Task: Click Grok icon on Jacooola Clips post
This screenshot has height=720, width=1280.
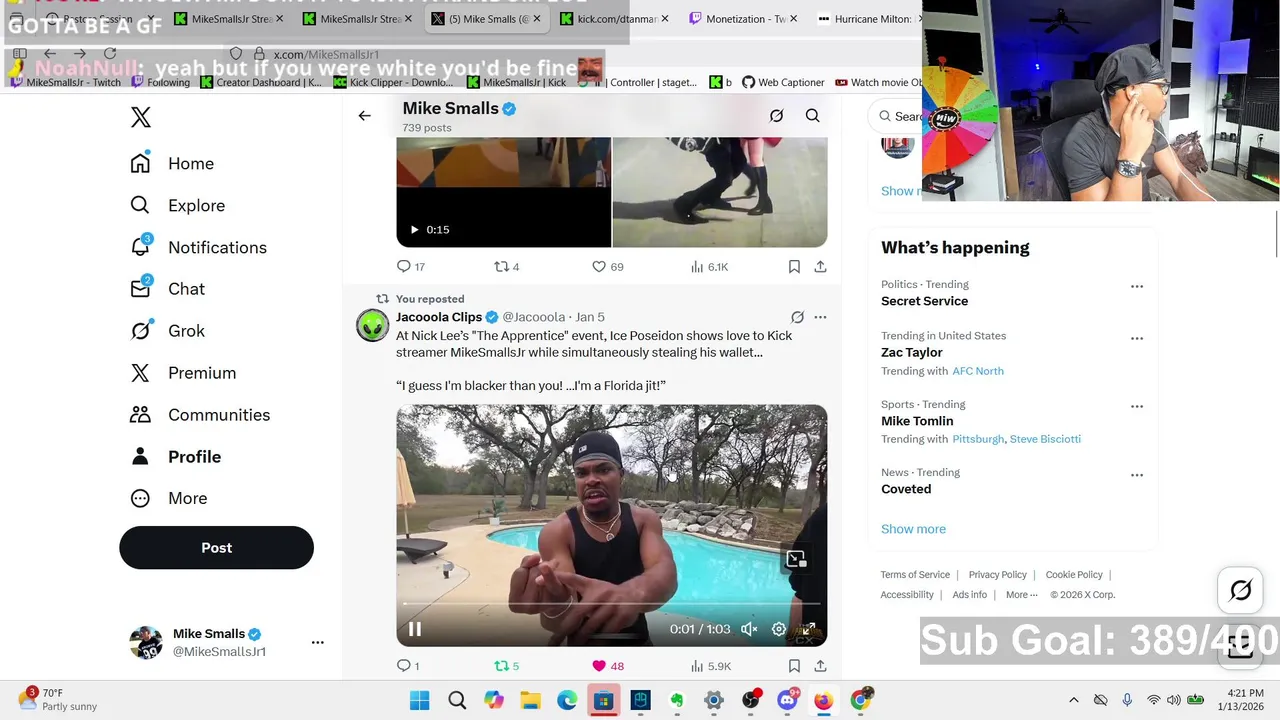Action: (797, 317)
